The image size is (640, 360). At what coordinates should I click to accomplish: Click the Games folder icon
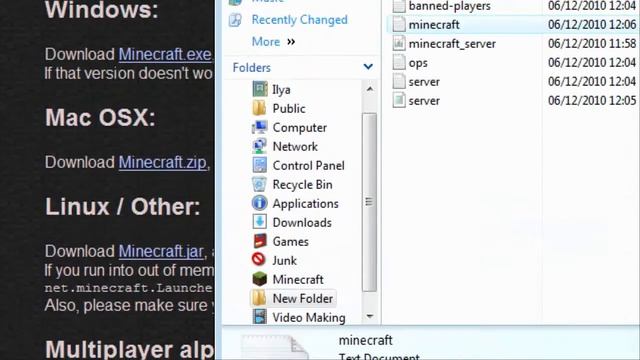point(260,241)
